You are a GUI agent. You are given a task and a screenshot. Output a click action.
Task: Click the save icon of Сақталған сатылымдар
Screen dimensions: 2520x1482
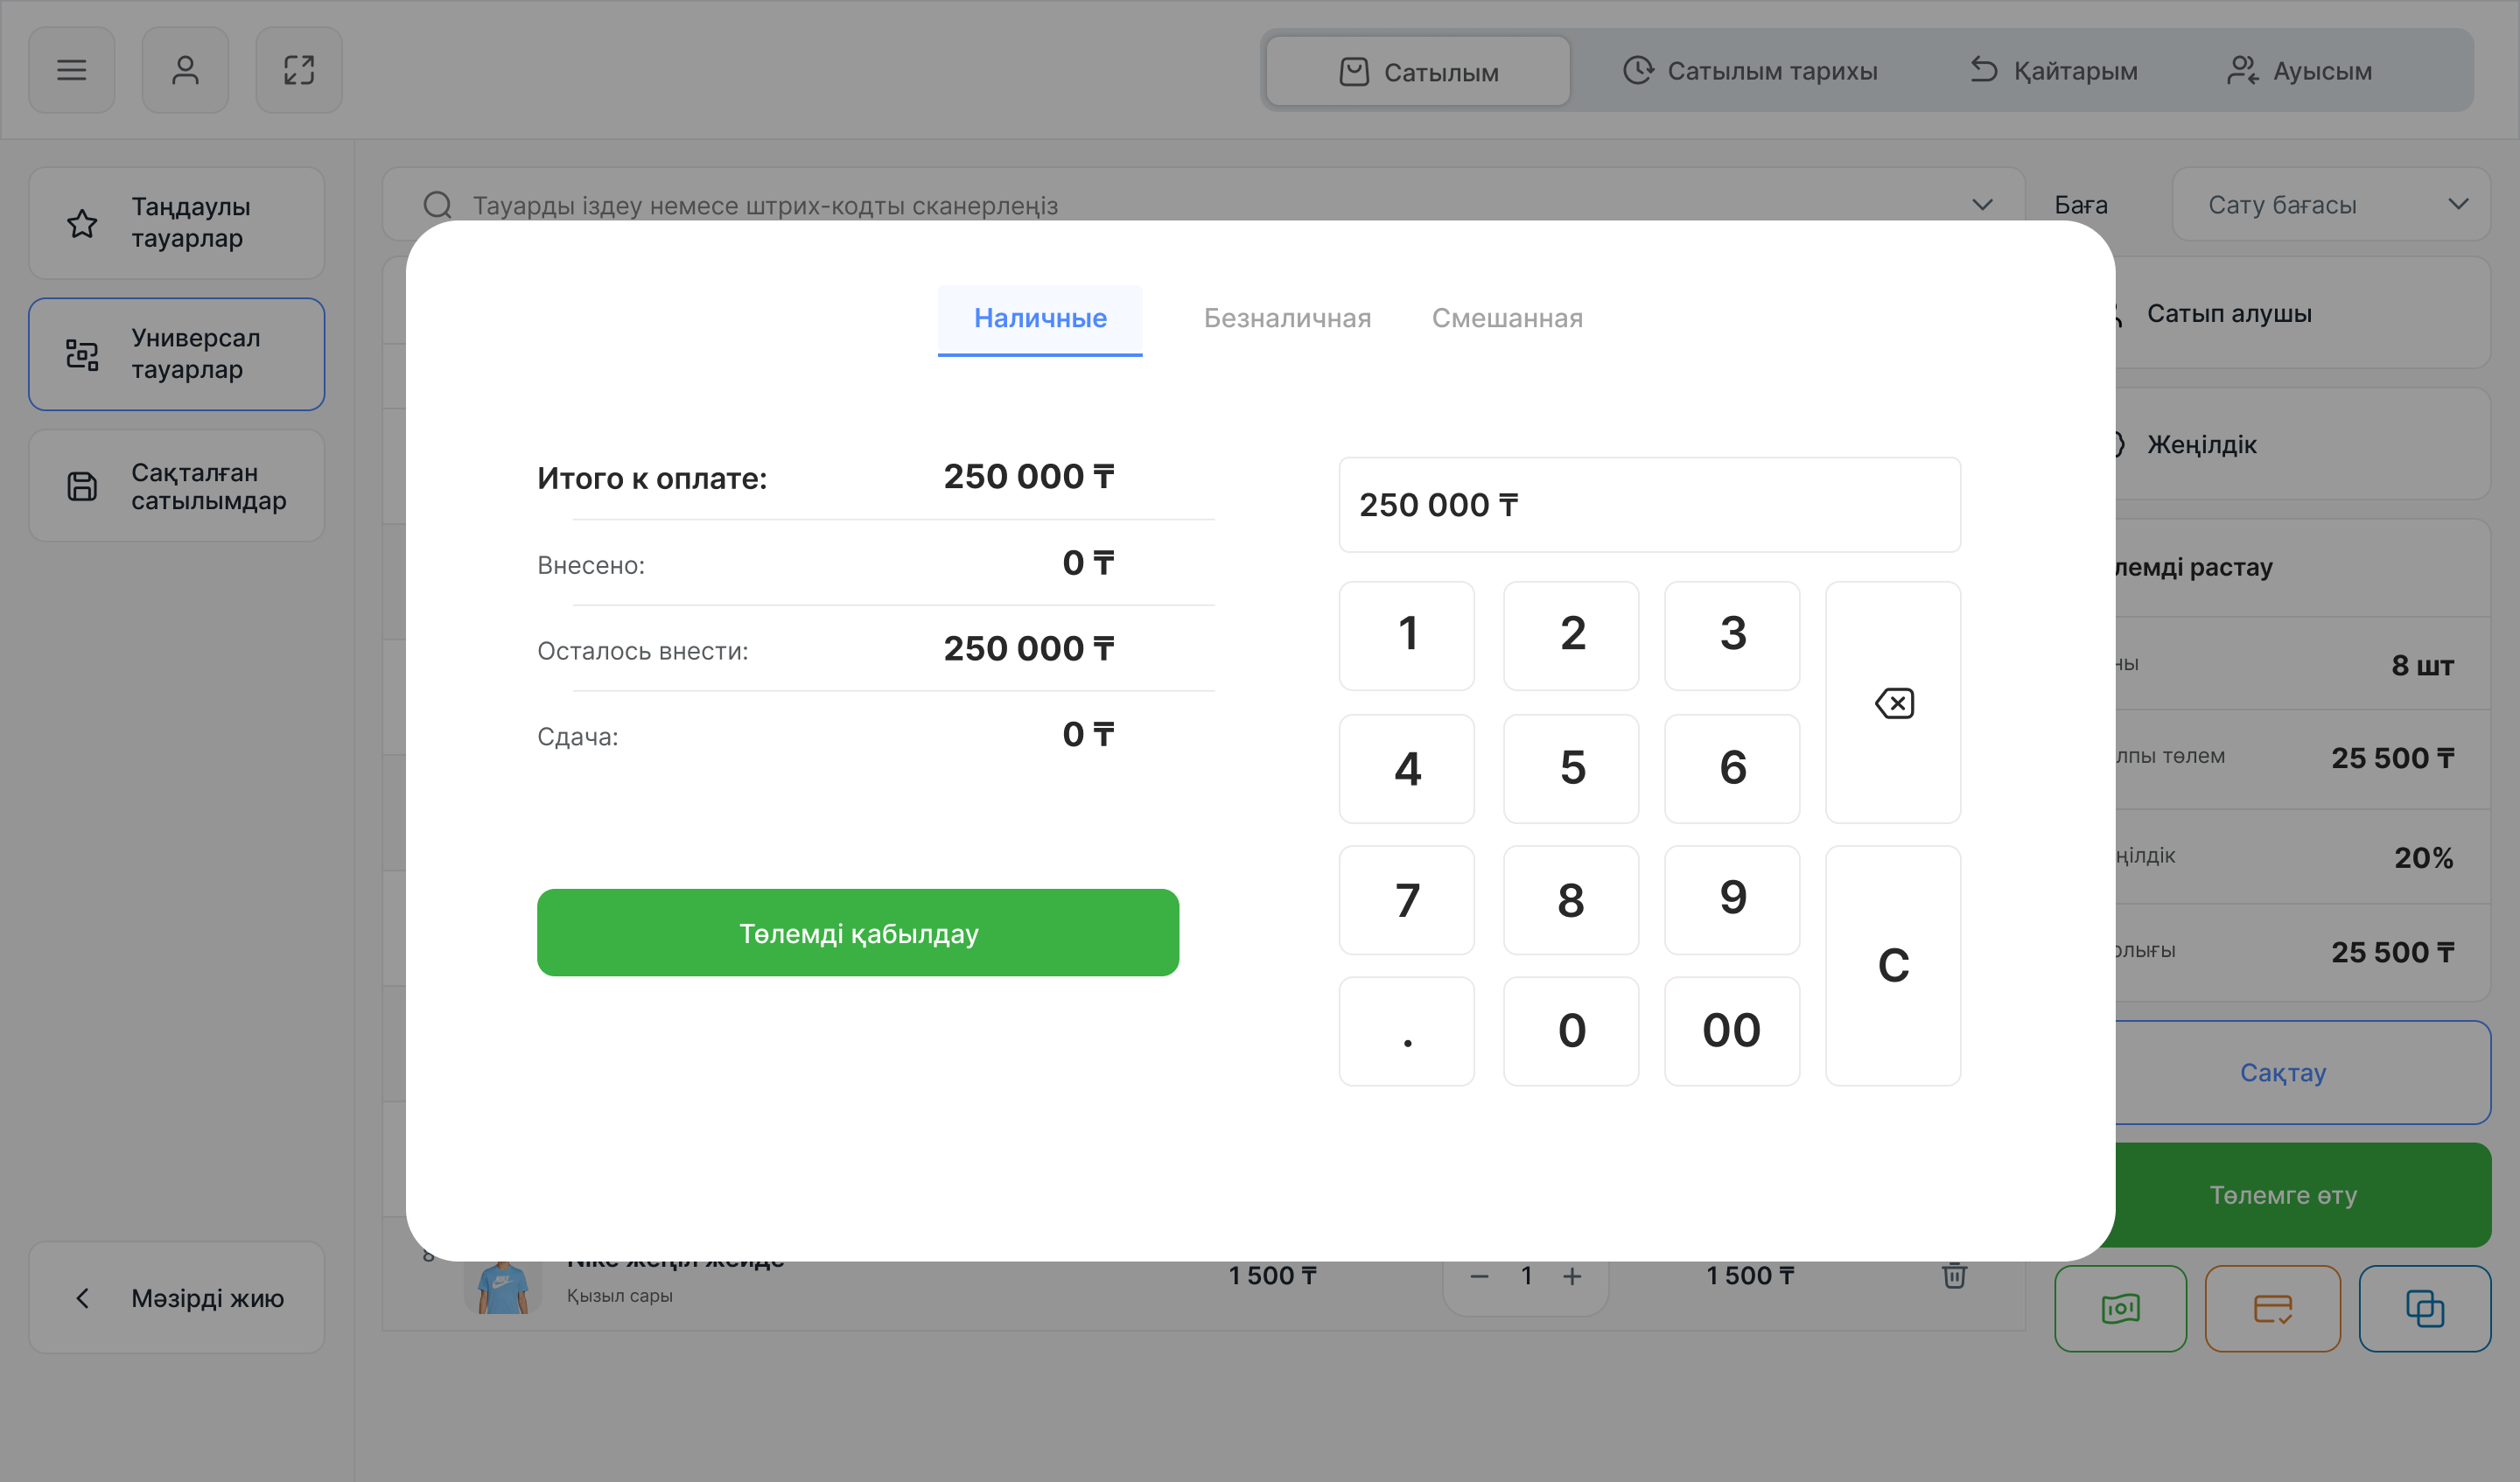[x=82, y=486]
